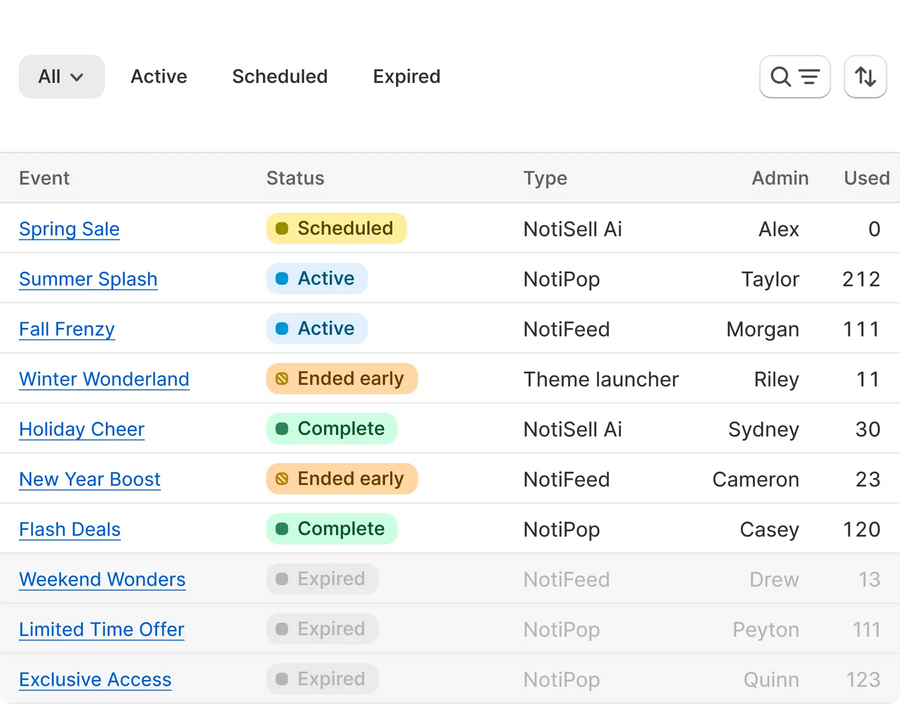The image size is (900, 704).
Task: Open the Spring Sale event link
Action: point(69,229)
